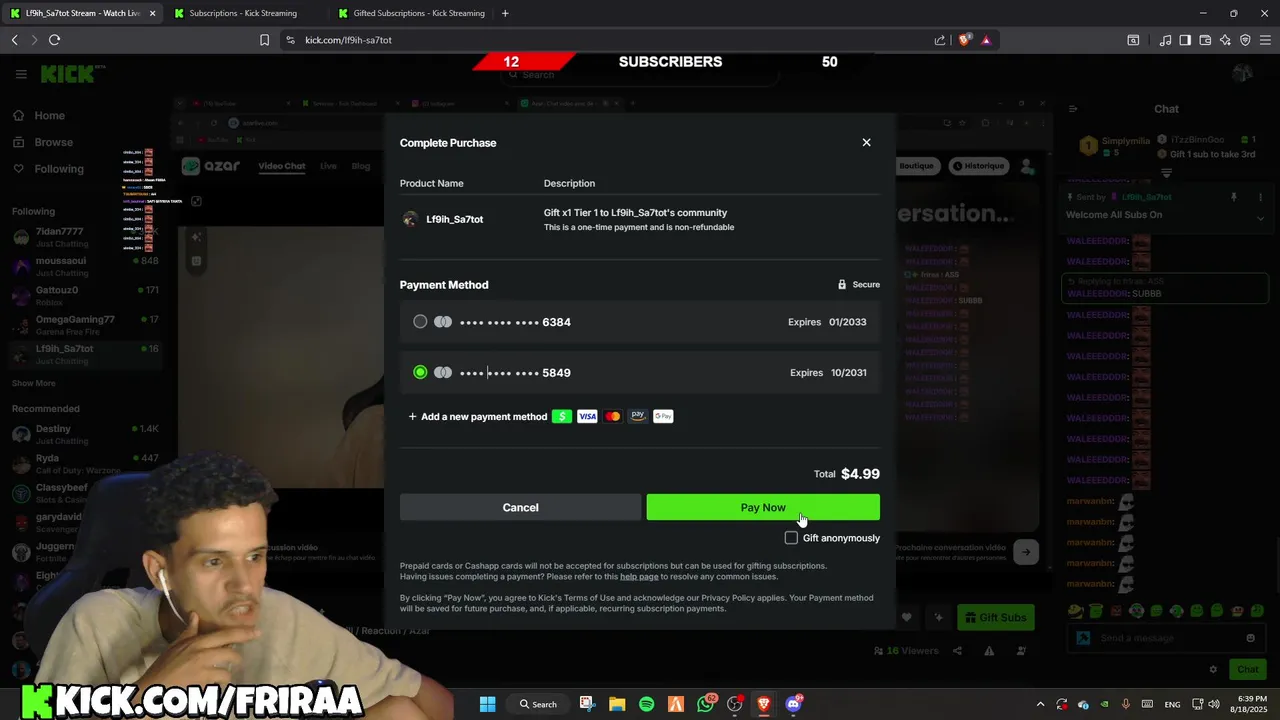Open OmegaGaming77 channel in Following list
1280x720 pixels.
pyautogui.click(x=85, y=324)
